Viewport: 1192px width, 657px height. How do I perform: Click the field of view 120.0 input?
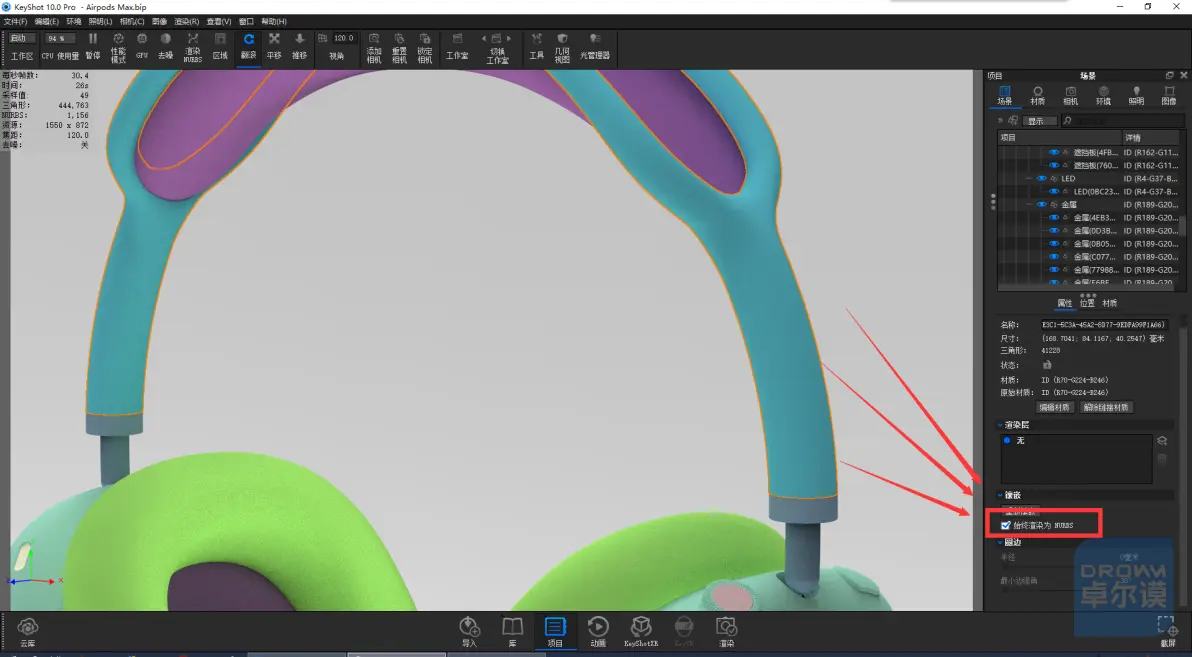pos(344,38)
